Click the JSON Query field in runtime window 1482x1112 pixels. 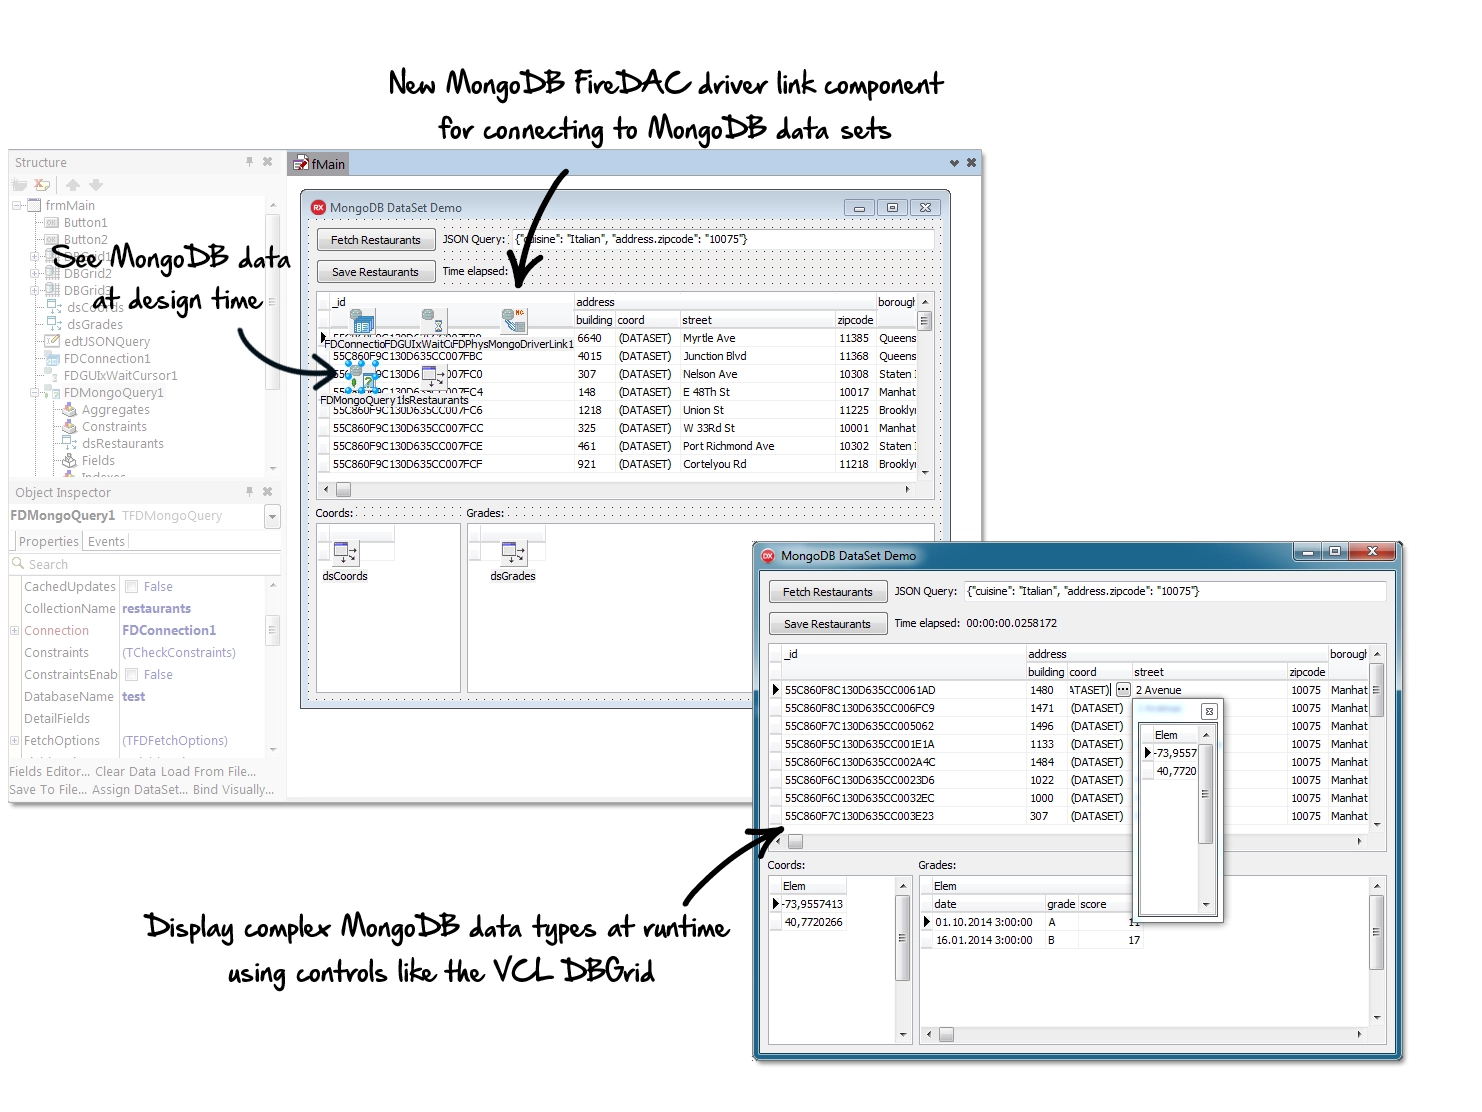(1175, 591)
